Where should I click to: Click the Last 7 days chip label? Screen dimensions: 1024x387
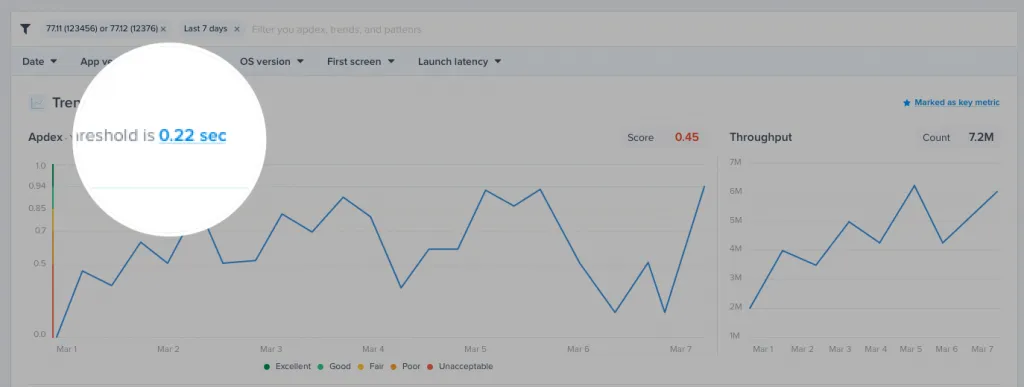pyautogui.click(x=205, y=29)
